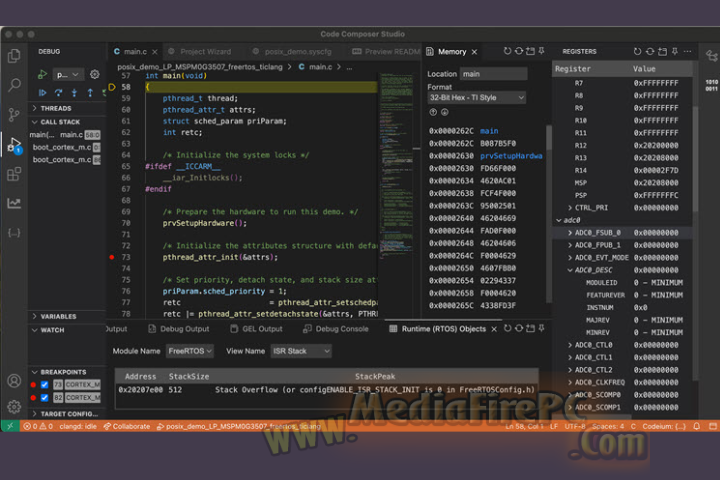Screen dimensions: 720x480
Task: Open Registers more actions ellipsis
Action: [687, 51]
